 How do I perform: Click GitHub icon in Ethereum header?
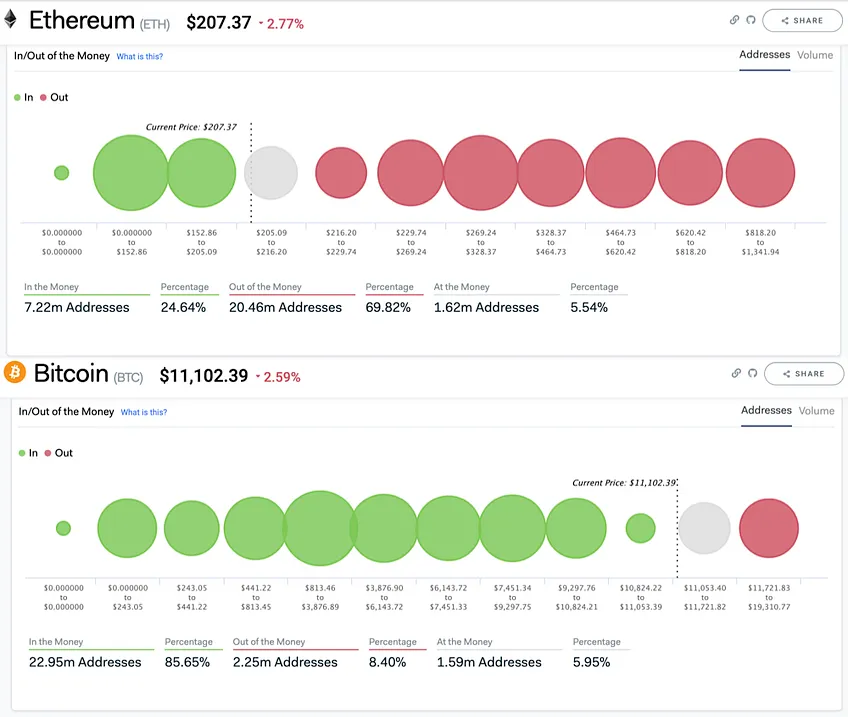[x=751, y=20]
